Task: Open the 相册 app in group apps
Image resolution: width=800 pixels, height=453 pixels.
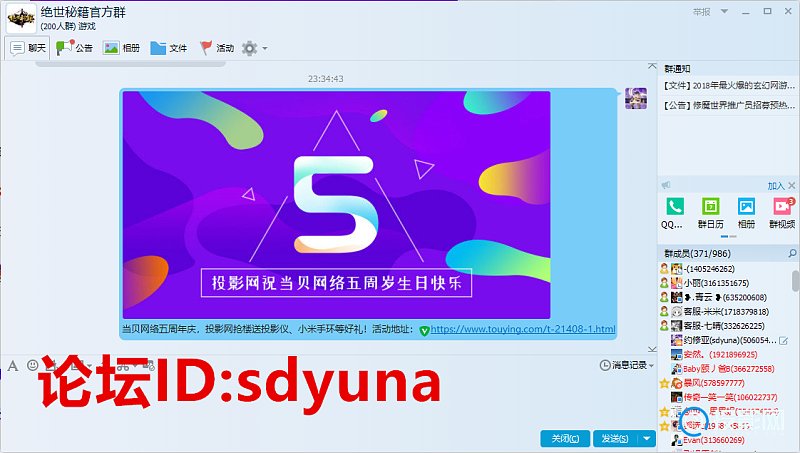Action: pos(746,213)
